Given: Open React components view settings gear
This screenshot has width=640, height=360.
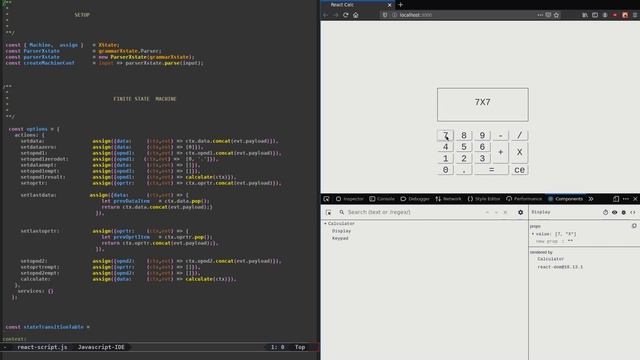Looking at the screenshot, I should [520, 212].
